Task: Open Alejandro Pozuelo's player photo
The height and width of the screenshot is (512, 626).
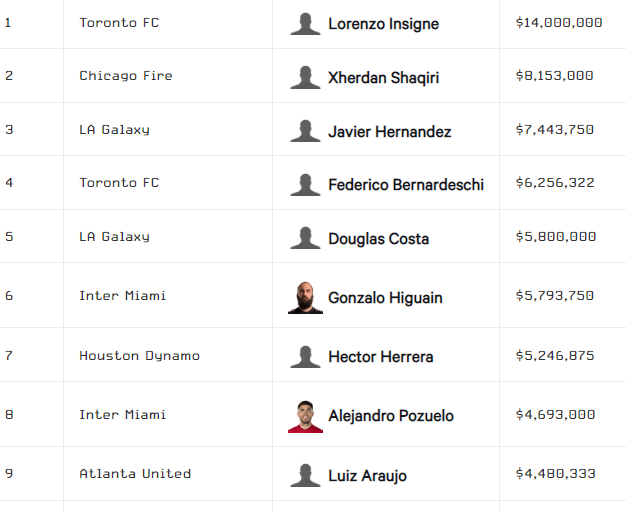Action: pyautogui.click(x=305, y=415)
